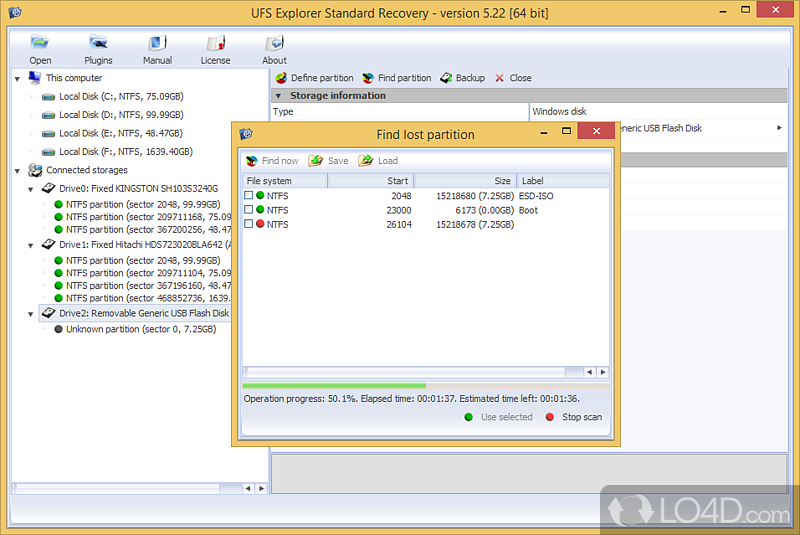Sort by File system column header
This screenshot has width=800, height=535.
[285, 181]
